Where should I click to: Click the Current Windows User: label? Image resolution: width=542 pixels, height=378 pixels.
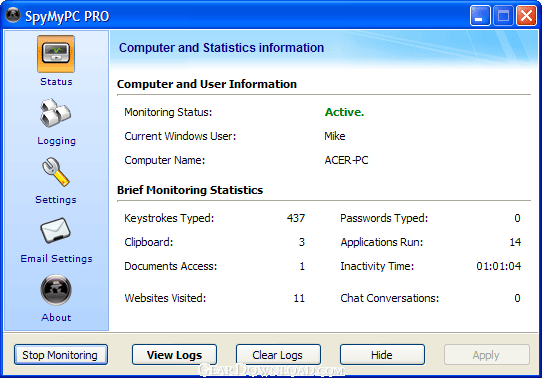180,136
